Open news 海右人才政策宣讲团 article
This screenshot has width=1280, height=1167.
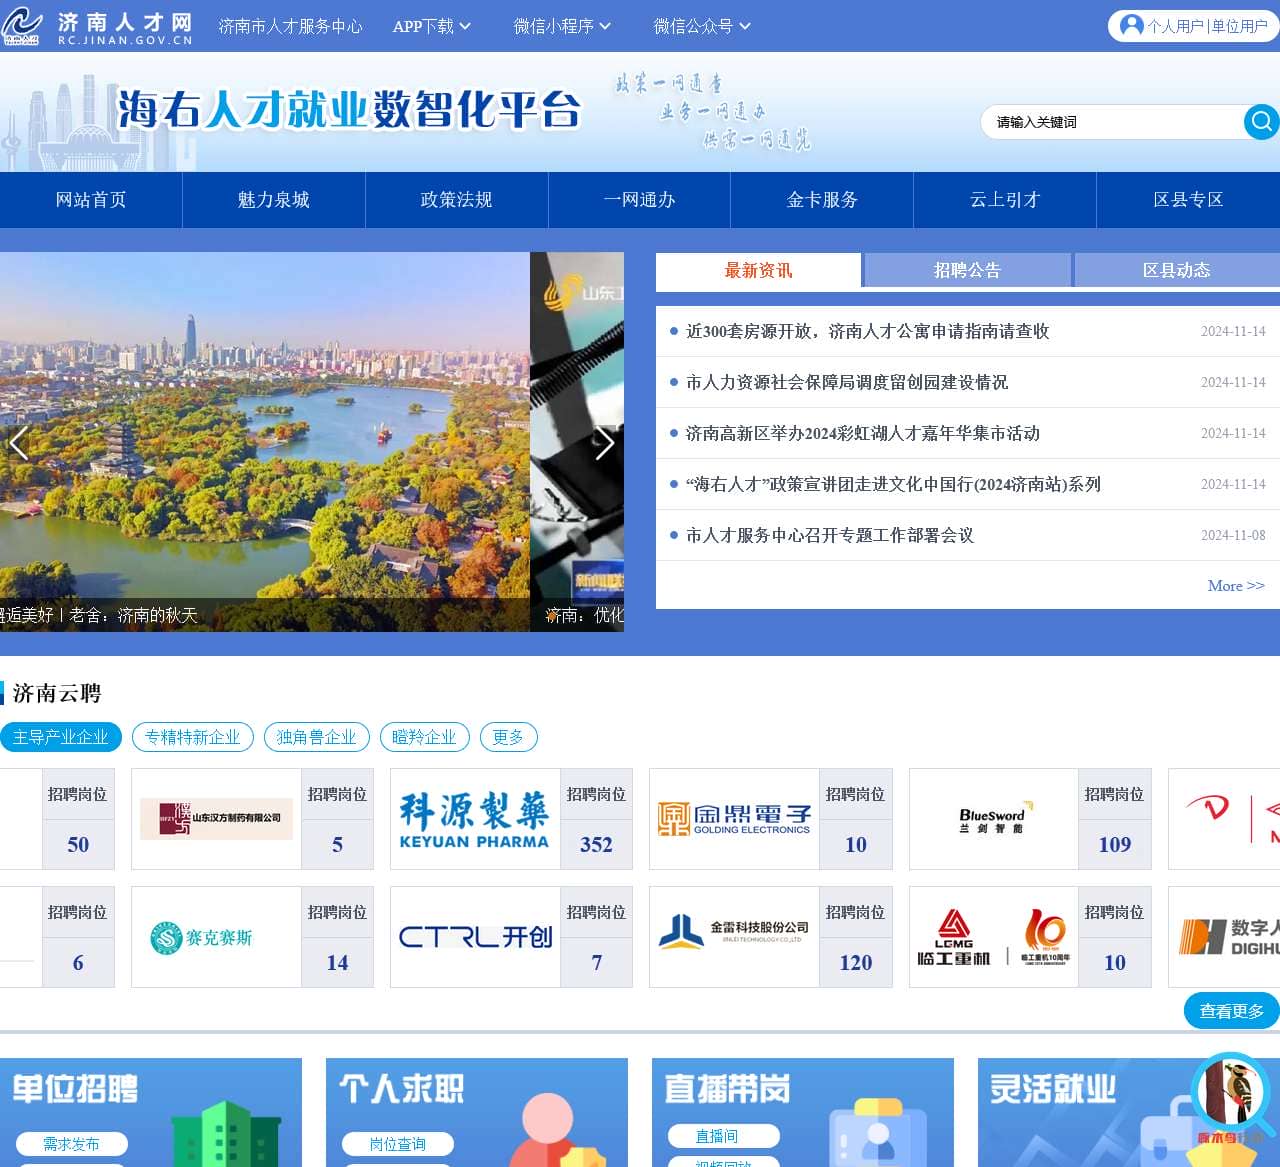[893, 484]
